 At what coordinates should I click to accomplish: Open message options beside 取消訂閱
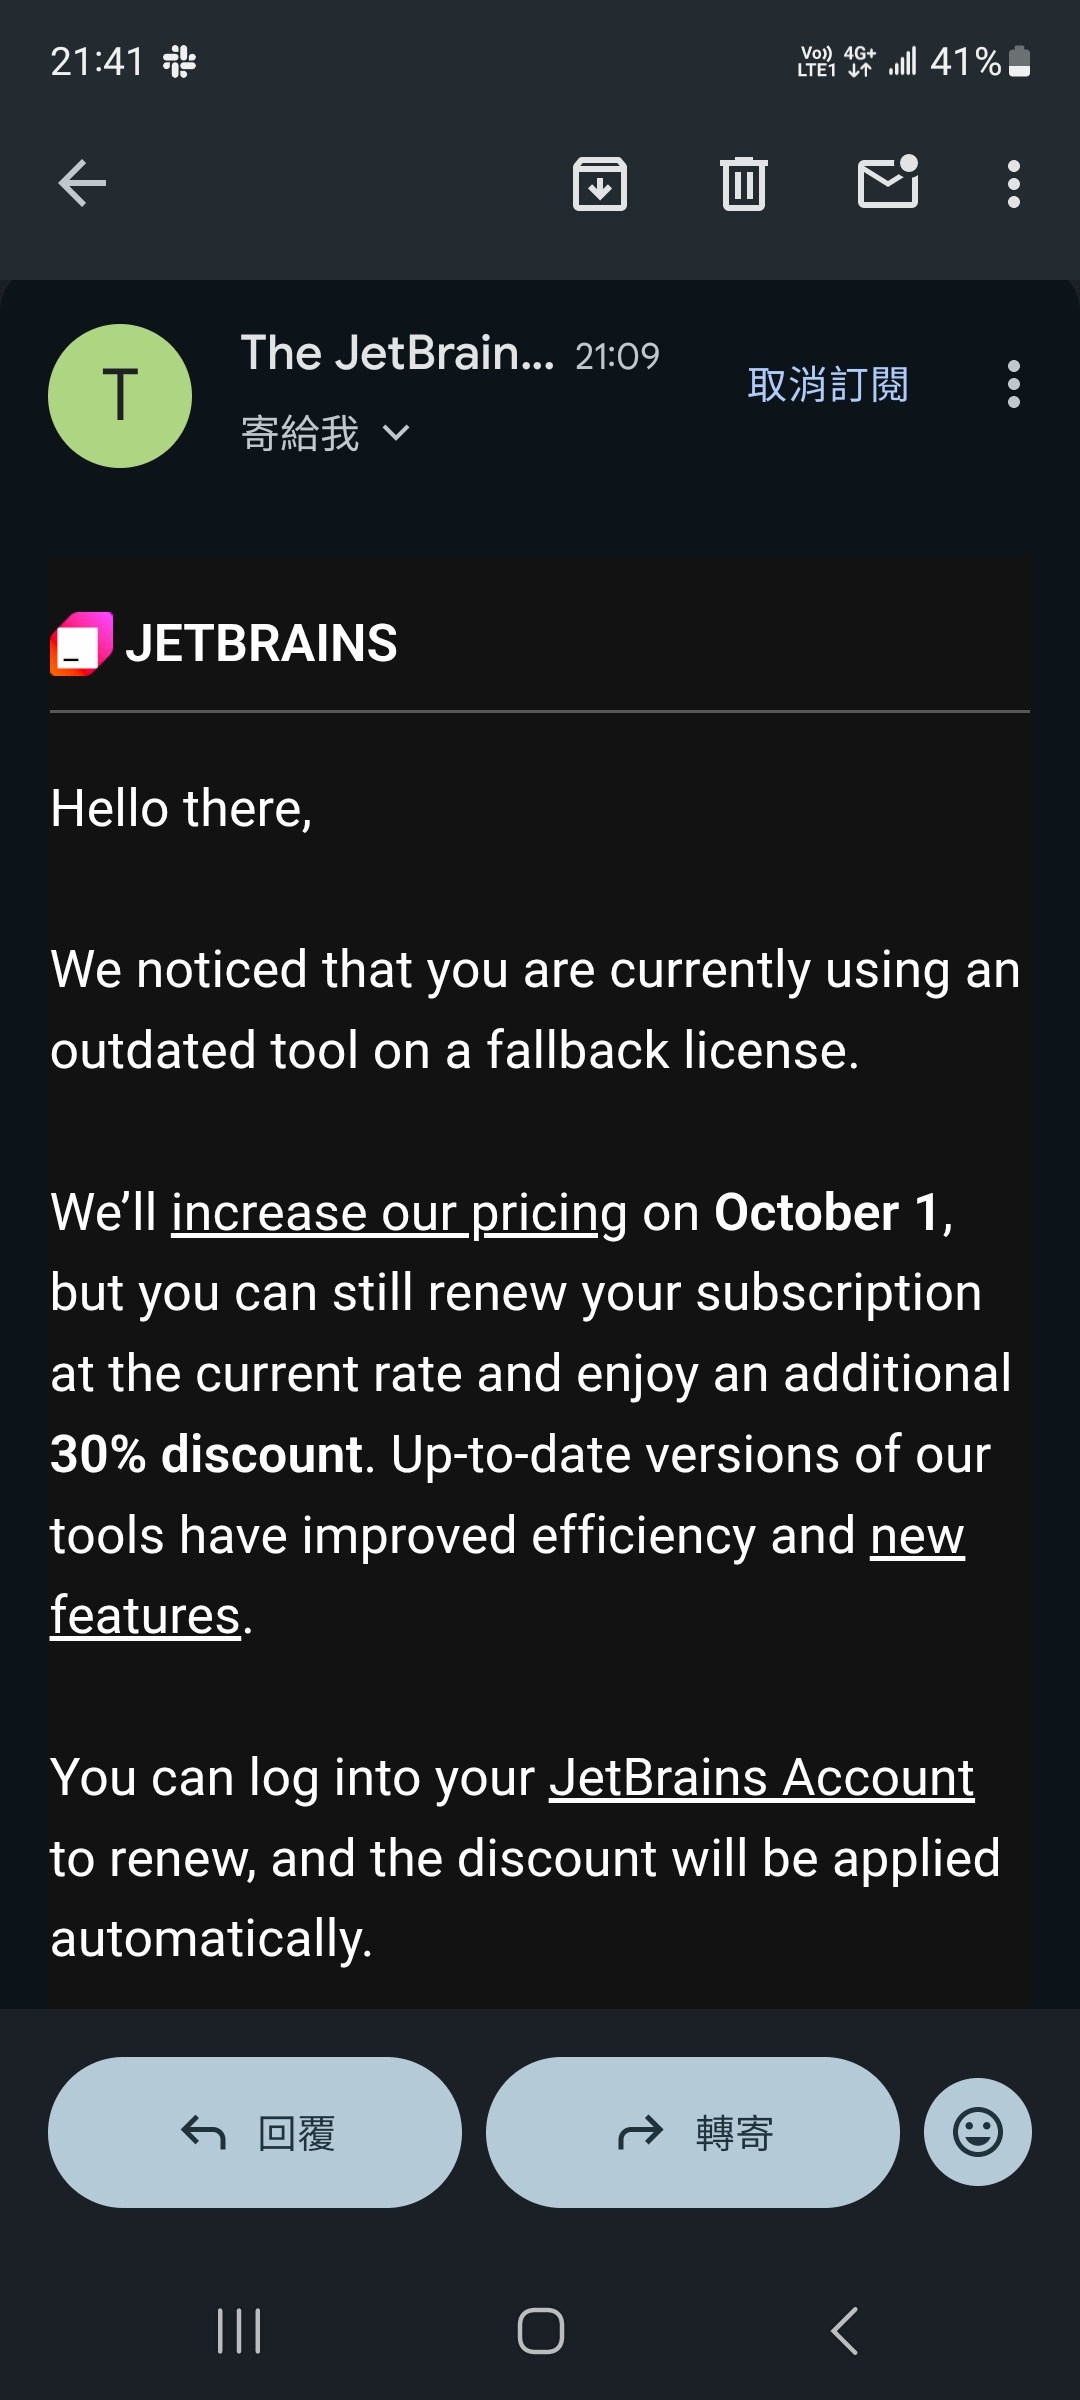pyautogui.click(x=1013, y=385)
